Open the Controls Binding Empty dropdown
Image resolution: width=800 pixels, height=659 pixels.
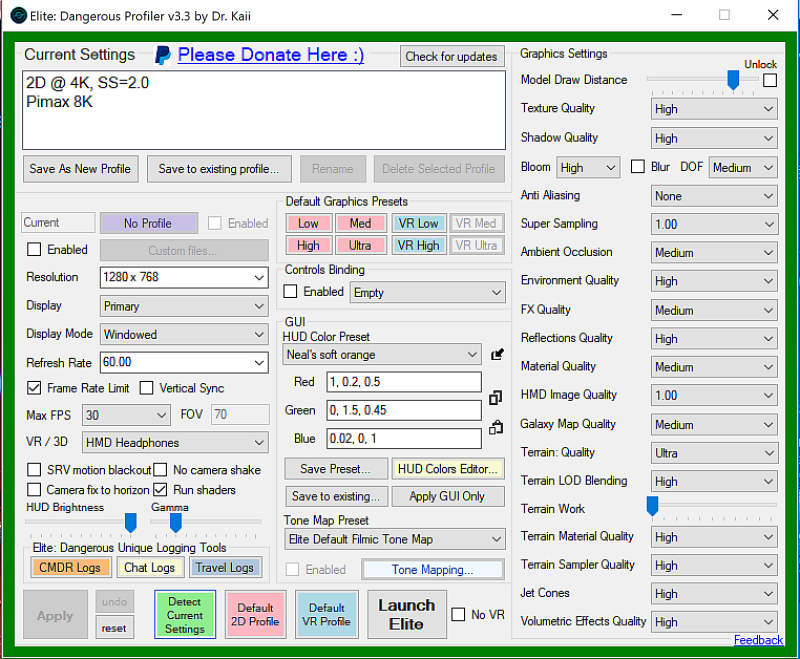[x=428, y=293]
